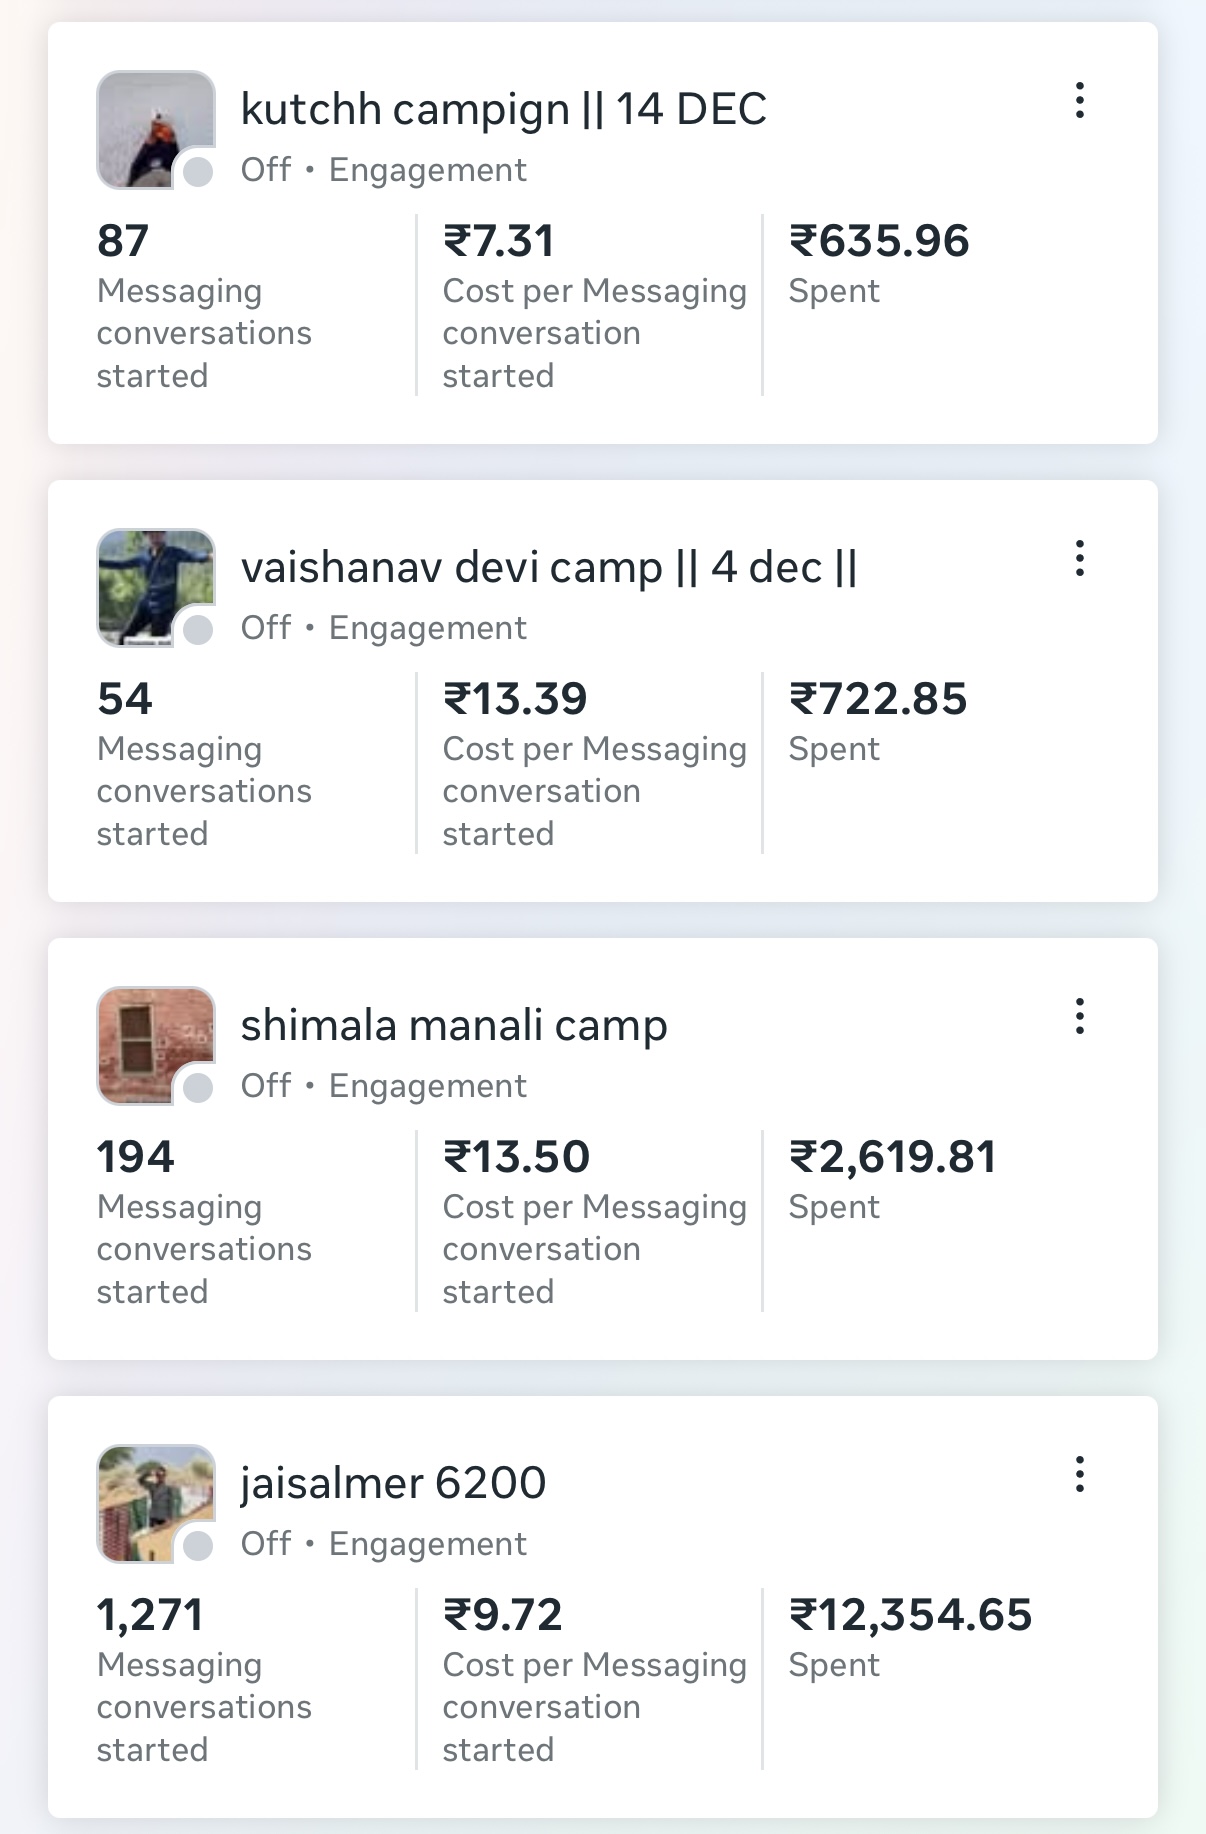Open the vaishanav devi camp || 4 dec title

point(548,567)
